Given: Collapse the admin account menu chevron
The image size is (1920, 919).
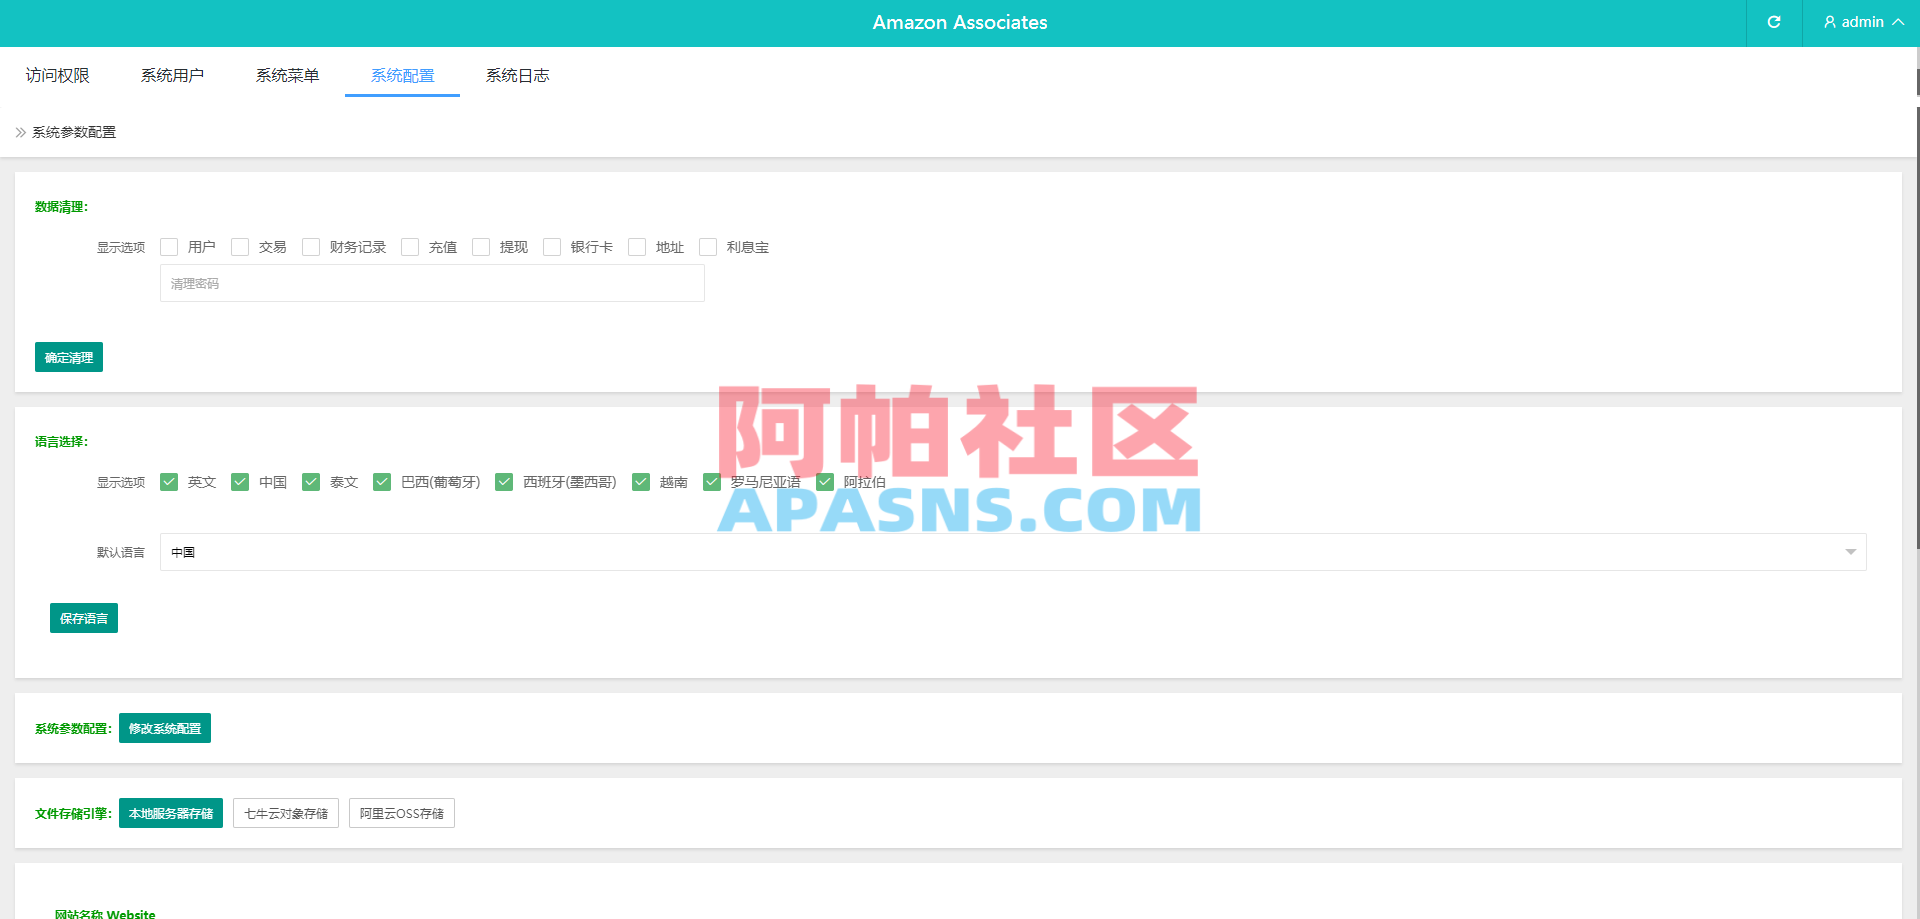Looking at the screenshot, I should click(1898, 22).
